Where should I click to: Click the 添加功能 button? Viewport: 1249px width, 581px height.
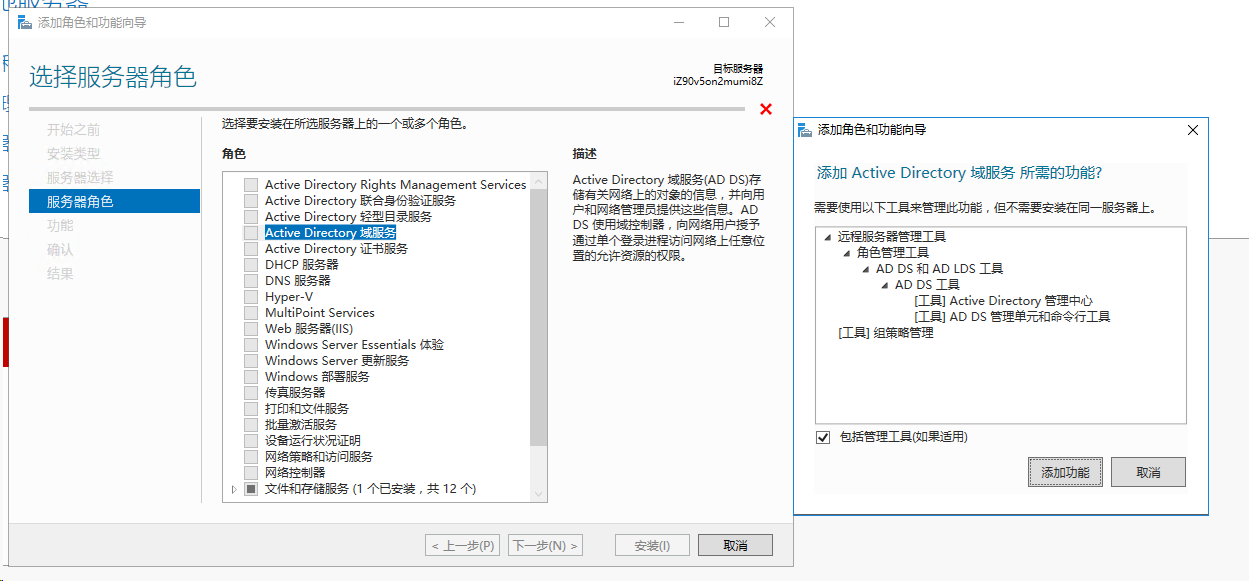tap(1065, 472)
